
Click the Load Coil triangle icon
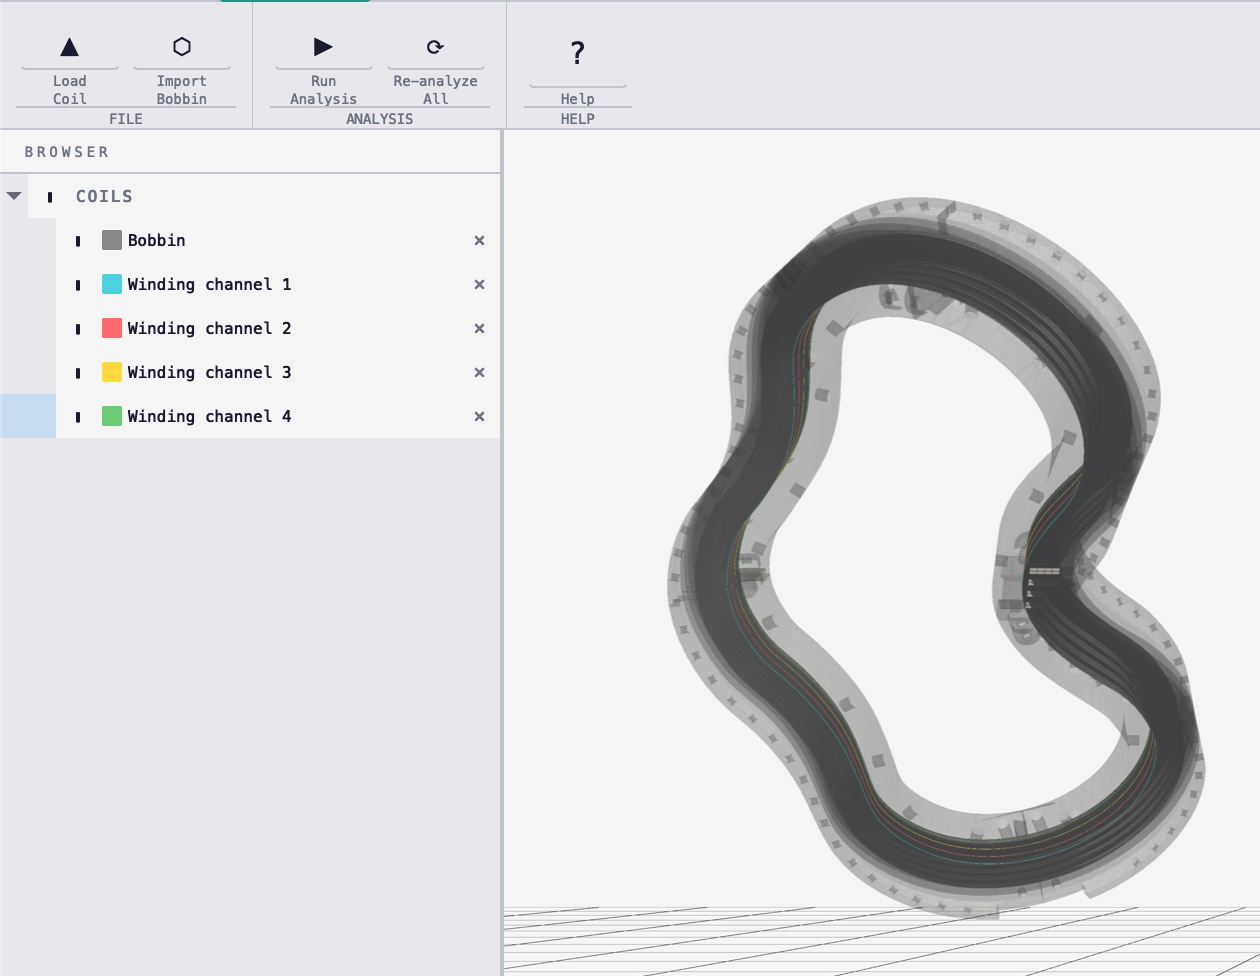69,47
